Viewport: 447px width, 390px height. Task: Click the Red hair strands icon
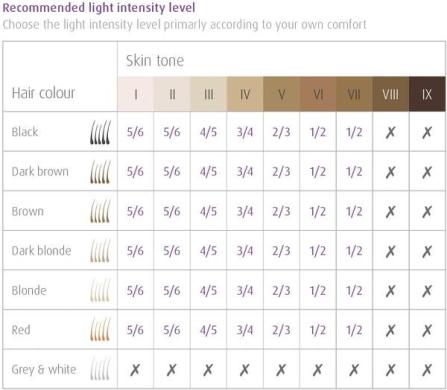(x=100, y=330)
